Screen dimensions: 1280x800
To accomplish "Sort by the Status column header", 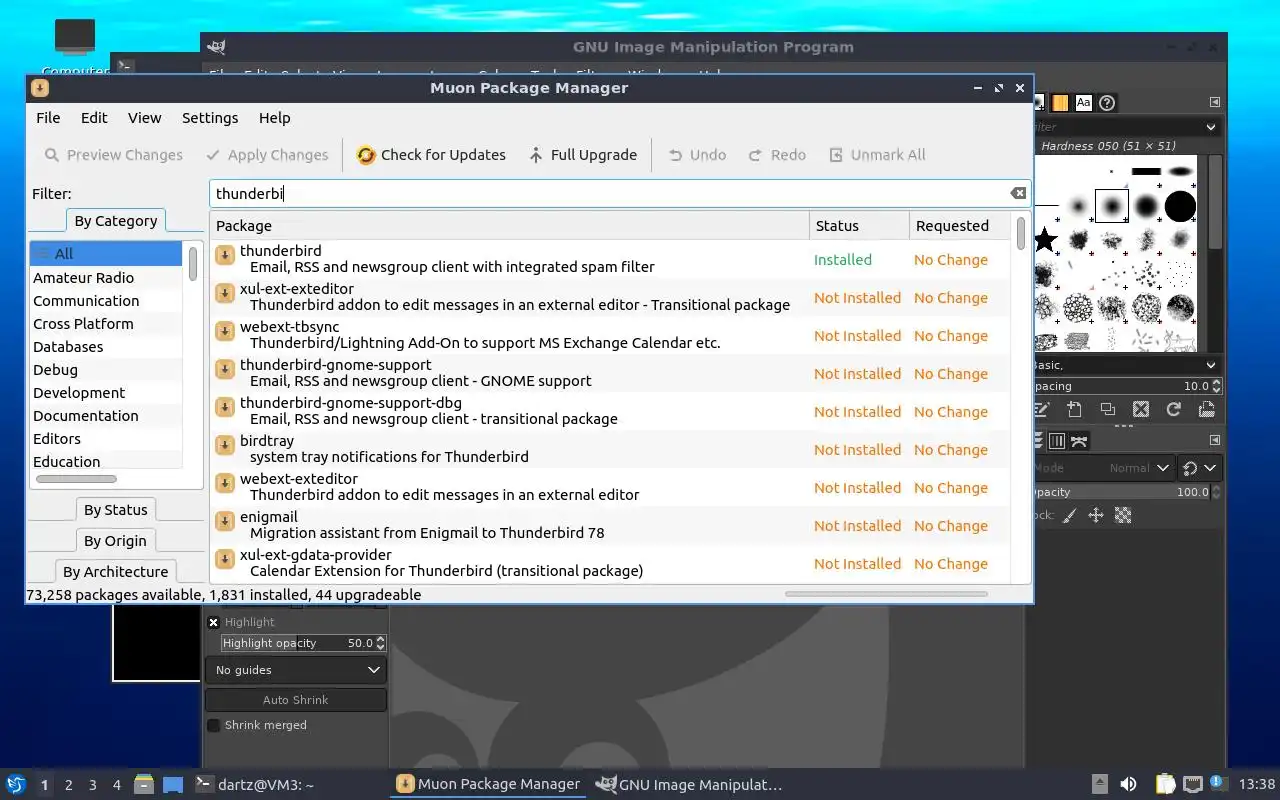I will point(859,226).
